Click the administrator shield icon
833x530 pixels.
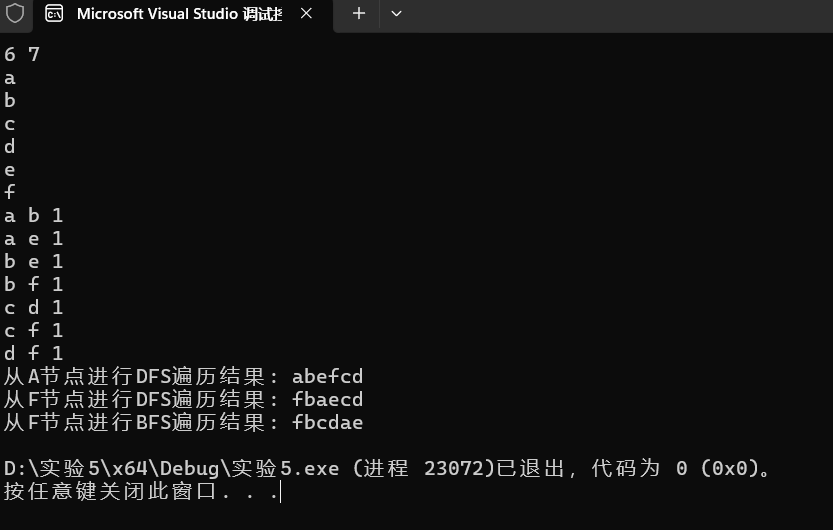pos(15,13)
